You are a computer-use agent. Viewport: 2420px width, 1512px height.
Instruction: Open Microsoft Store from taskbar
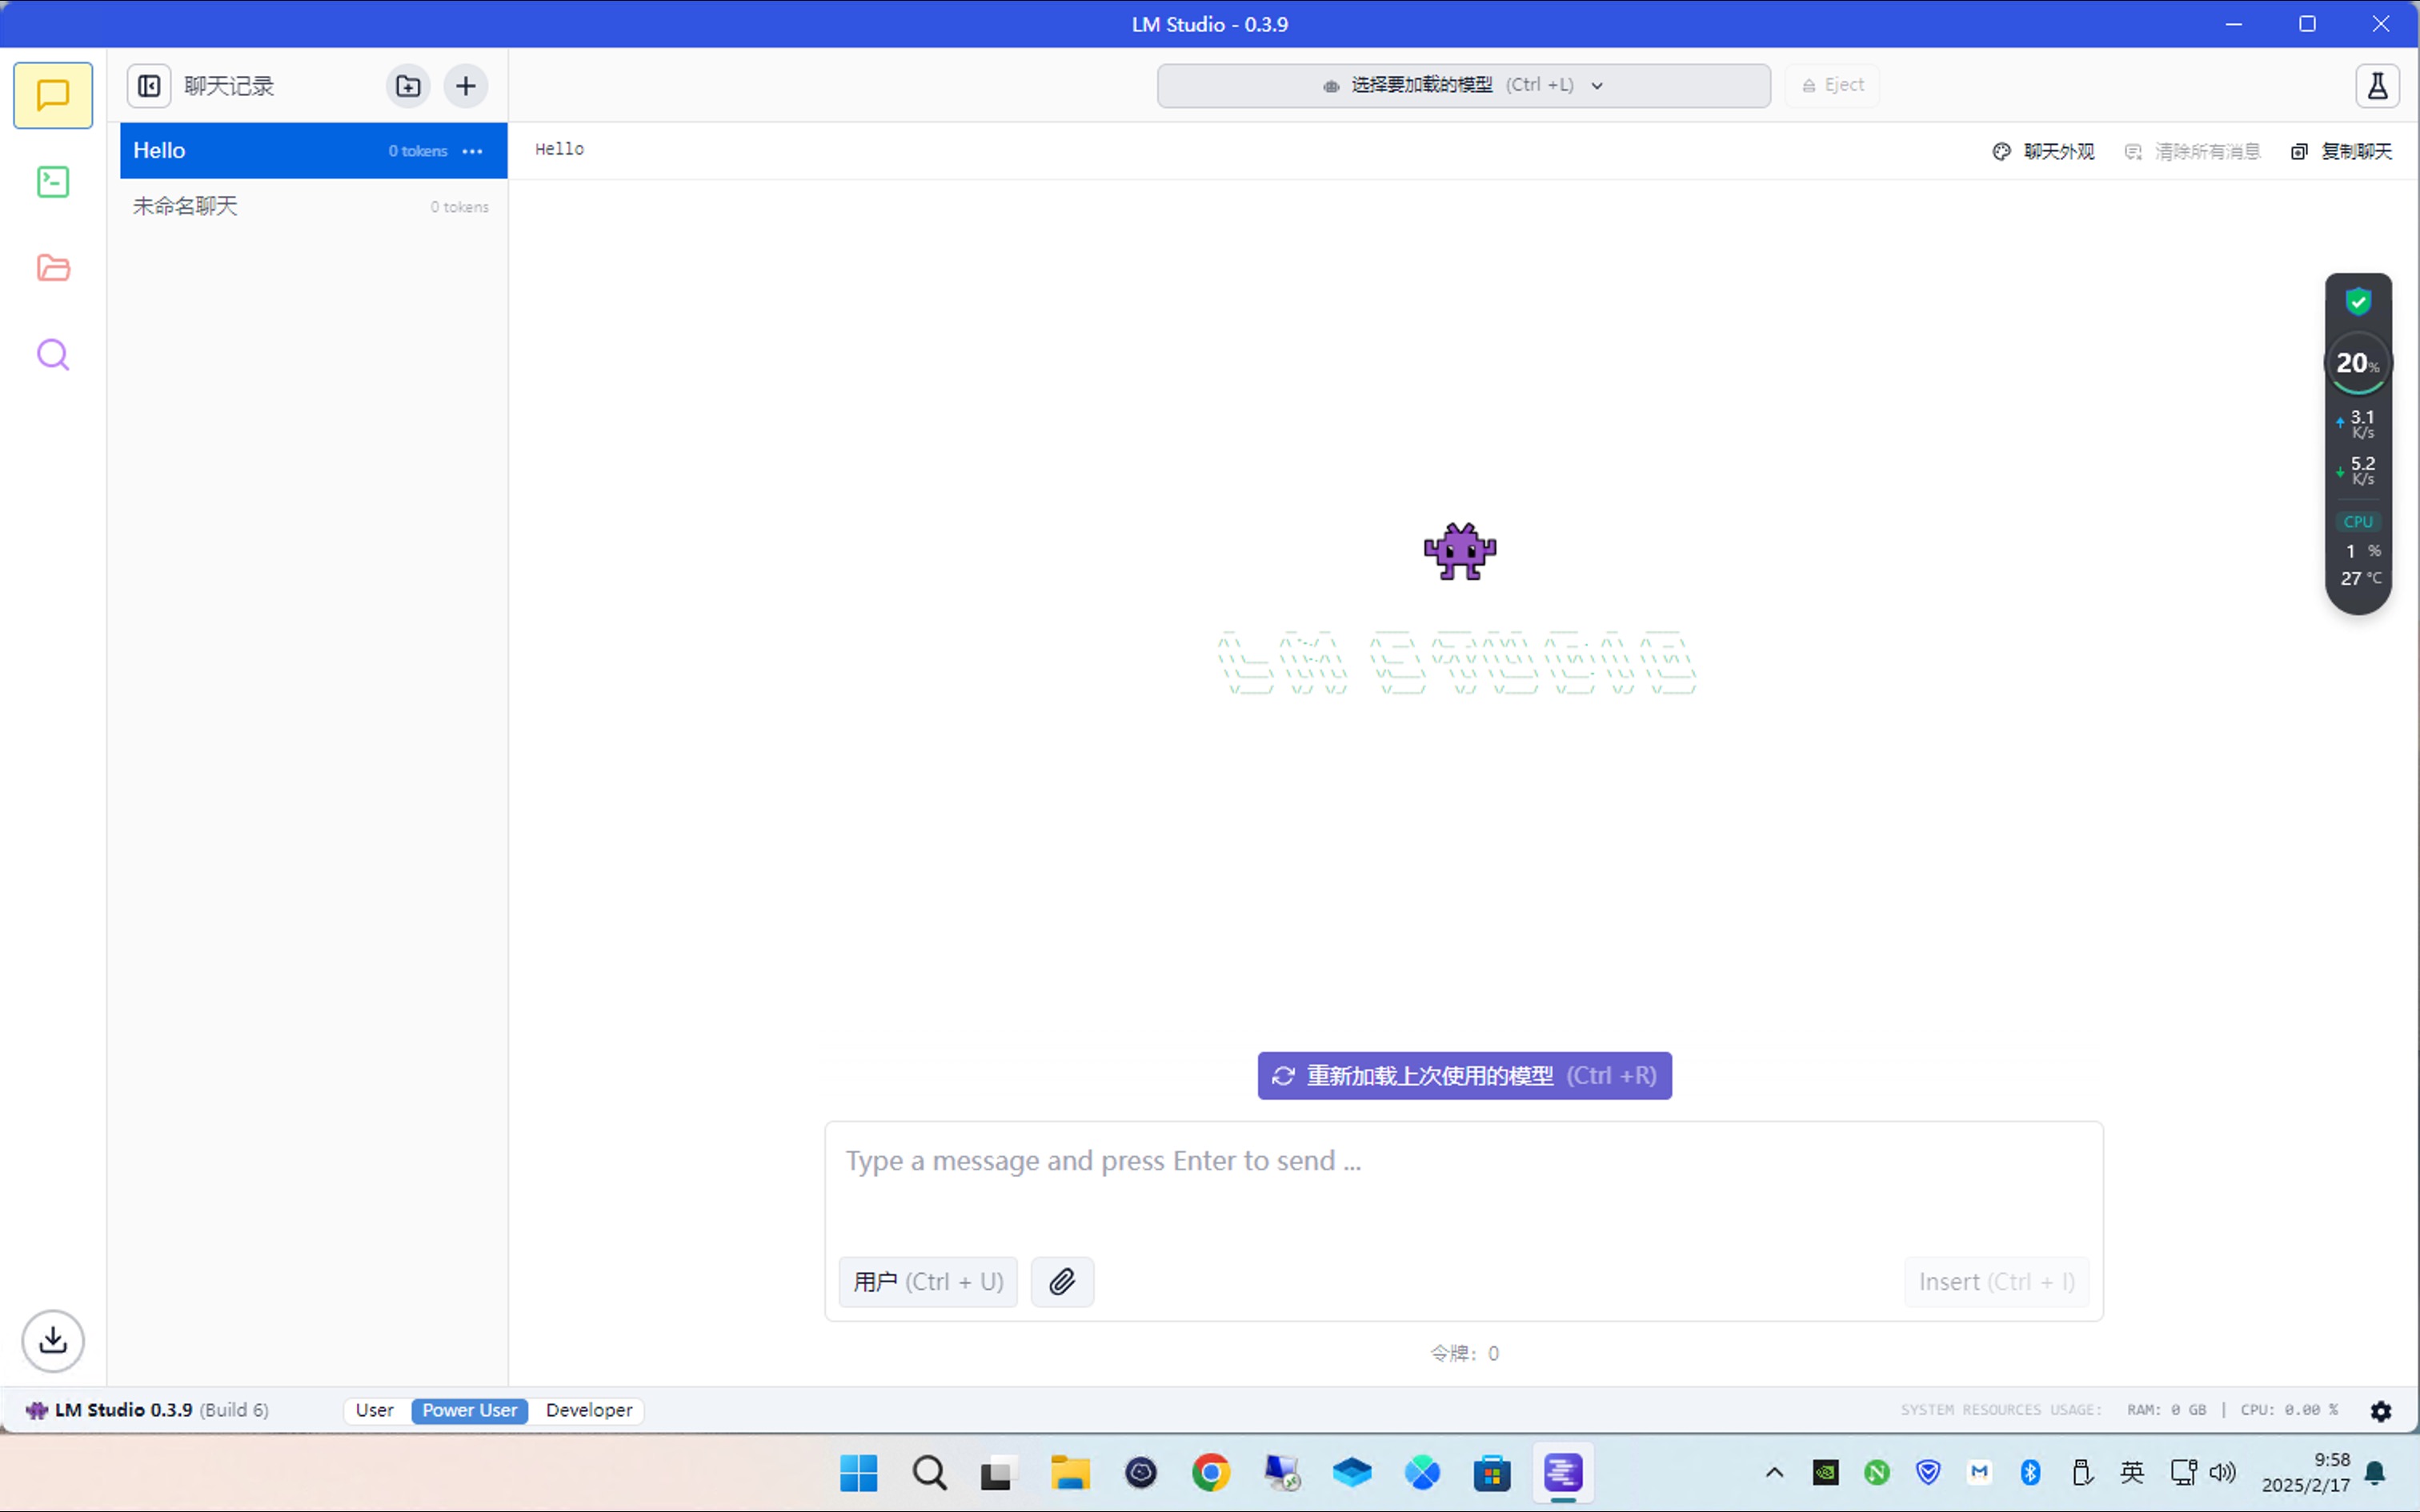pyautogui.click(x=1492, y=1473)
